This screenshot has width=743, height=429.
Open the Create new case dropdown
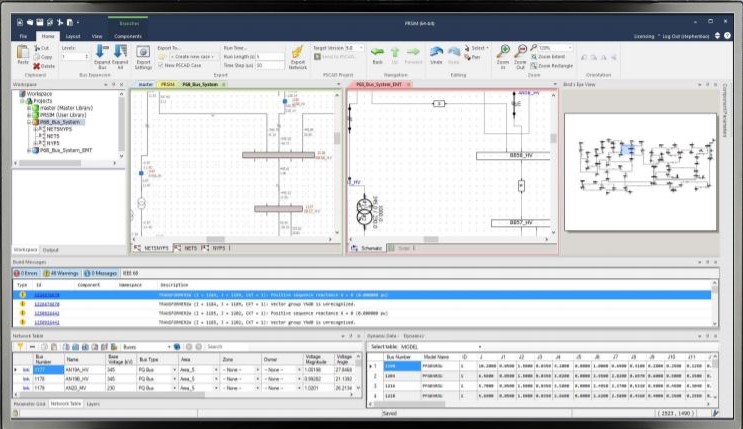[x=194, y=56]
